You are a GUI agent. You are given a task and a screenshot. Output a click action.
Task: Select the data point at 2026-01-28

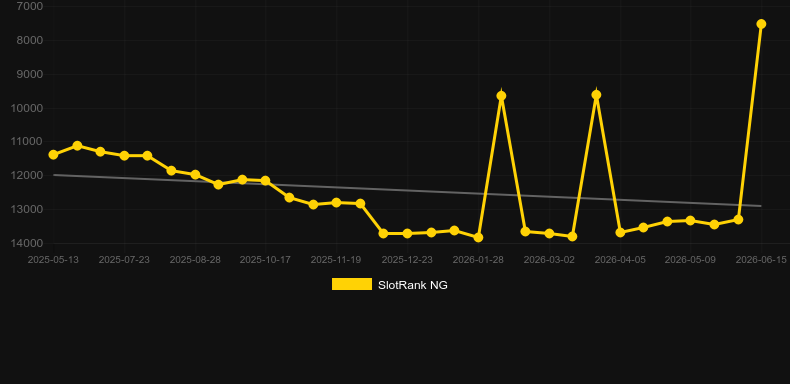point(478,237)
